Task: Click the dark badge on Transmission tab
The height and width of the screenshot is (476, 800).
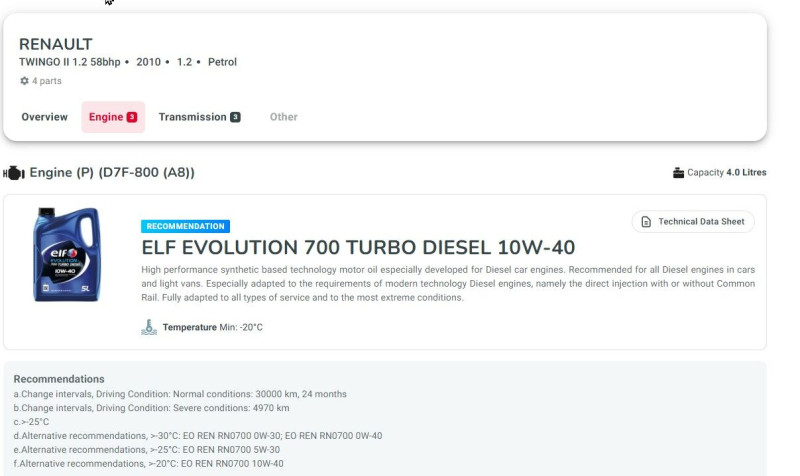Action: (x=235, y=117)
